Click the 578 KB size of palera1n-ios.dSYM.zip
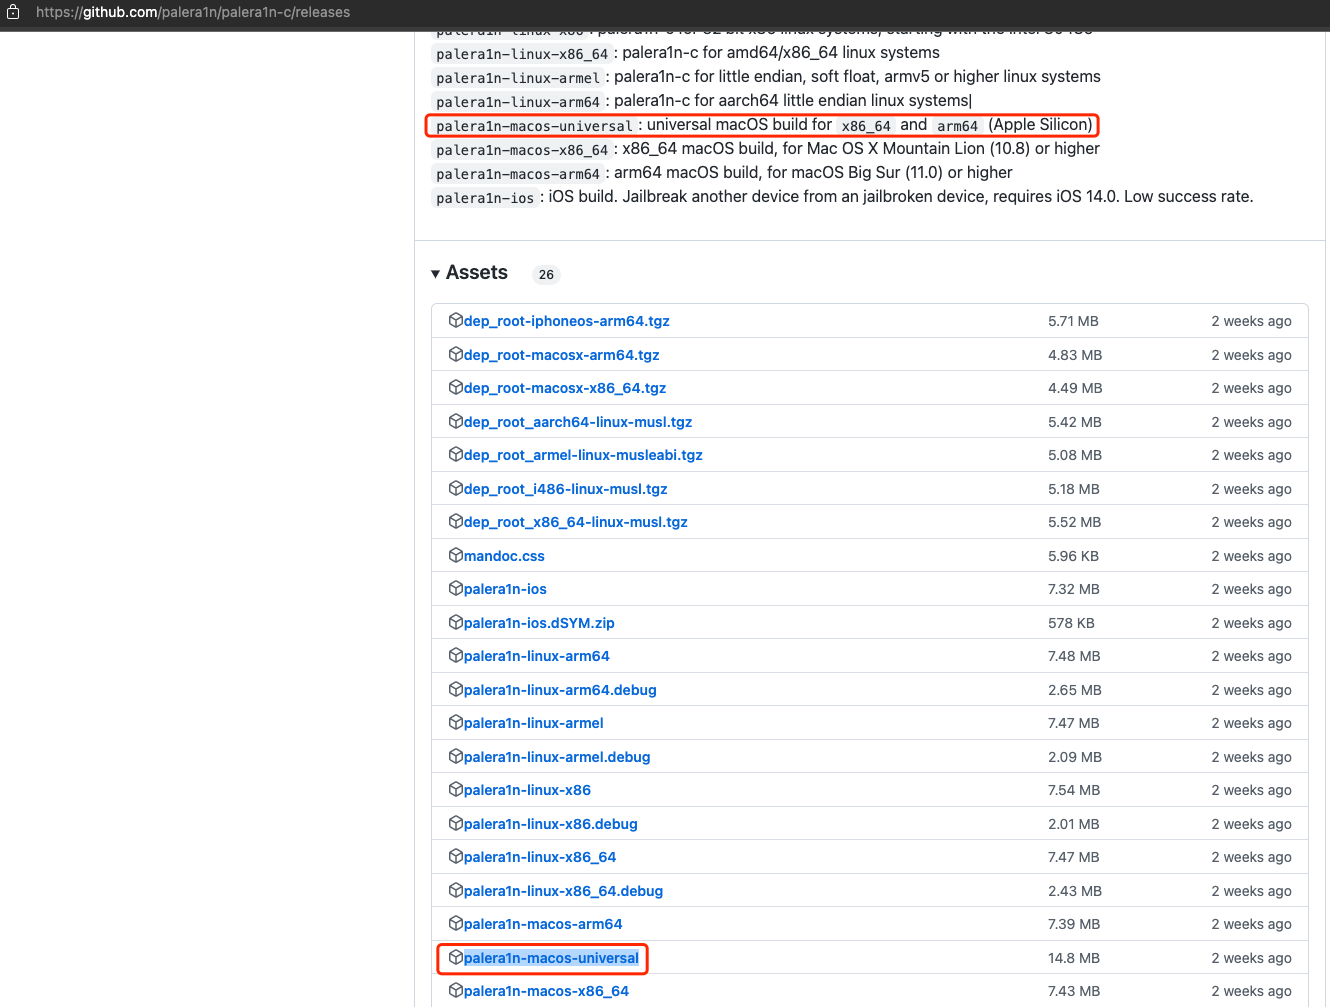The height and width of the screenshot is (1007, 1330). [x=1071, y=623]
